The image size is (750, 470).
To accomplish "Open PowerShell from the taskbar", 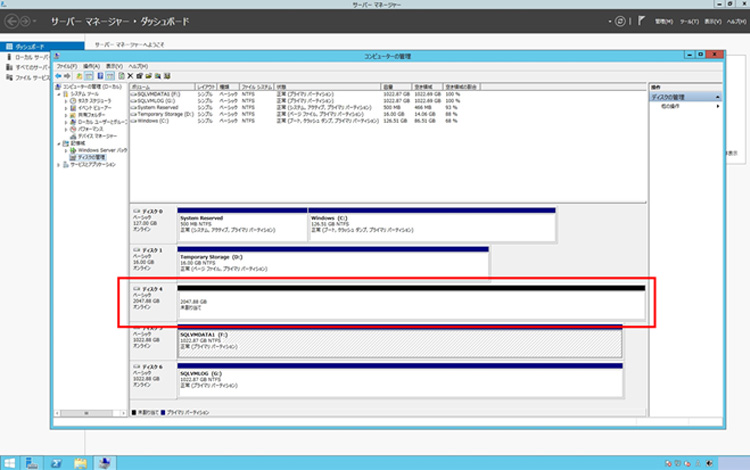I will click(x=57, y=462).
